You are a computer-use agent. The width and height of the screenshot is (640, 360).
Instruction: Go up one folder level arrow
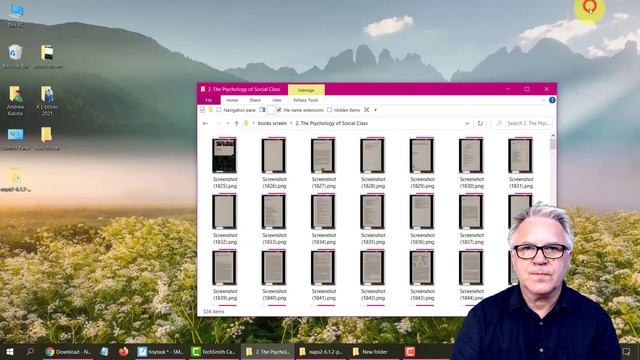(x=236, y=123)
